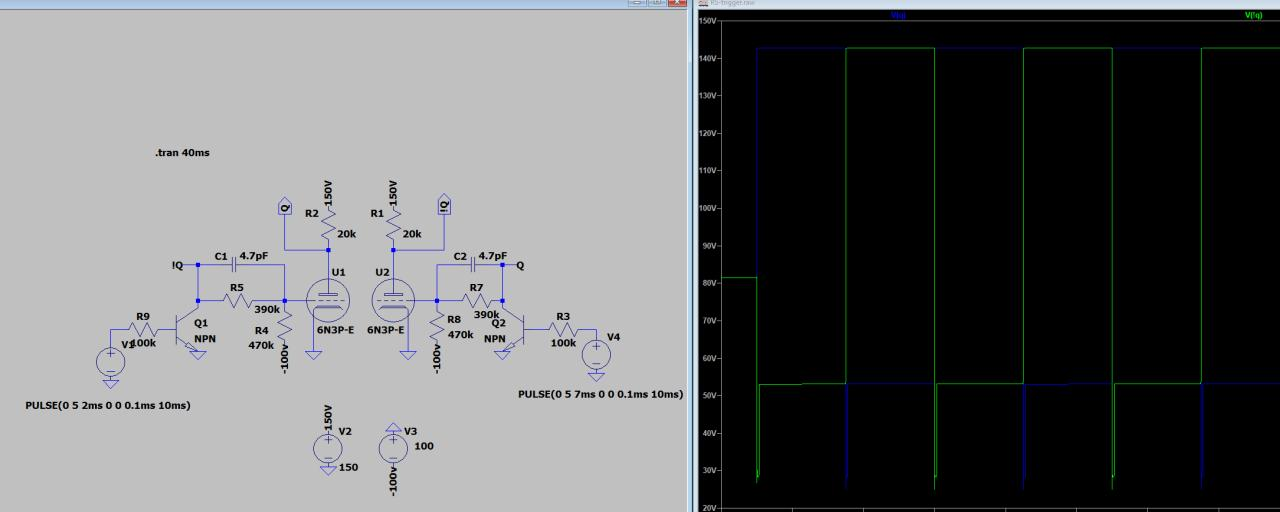
Task: Click the Q net label near C2
Action: tap(520, 266)
